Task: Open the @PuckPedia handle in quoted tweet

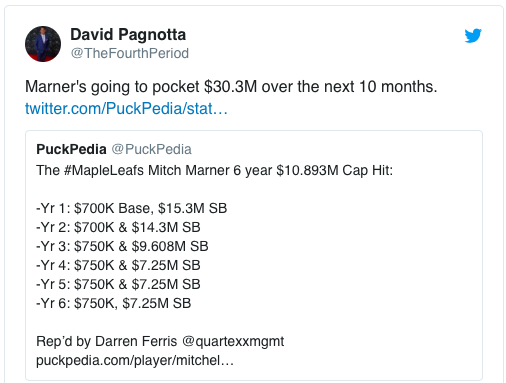Action: (151, 149)
